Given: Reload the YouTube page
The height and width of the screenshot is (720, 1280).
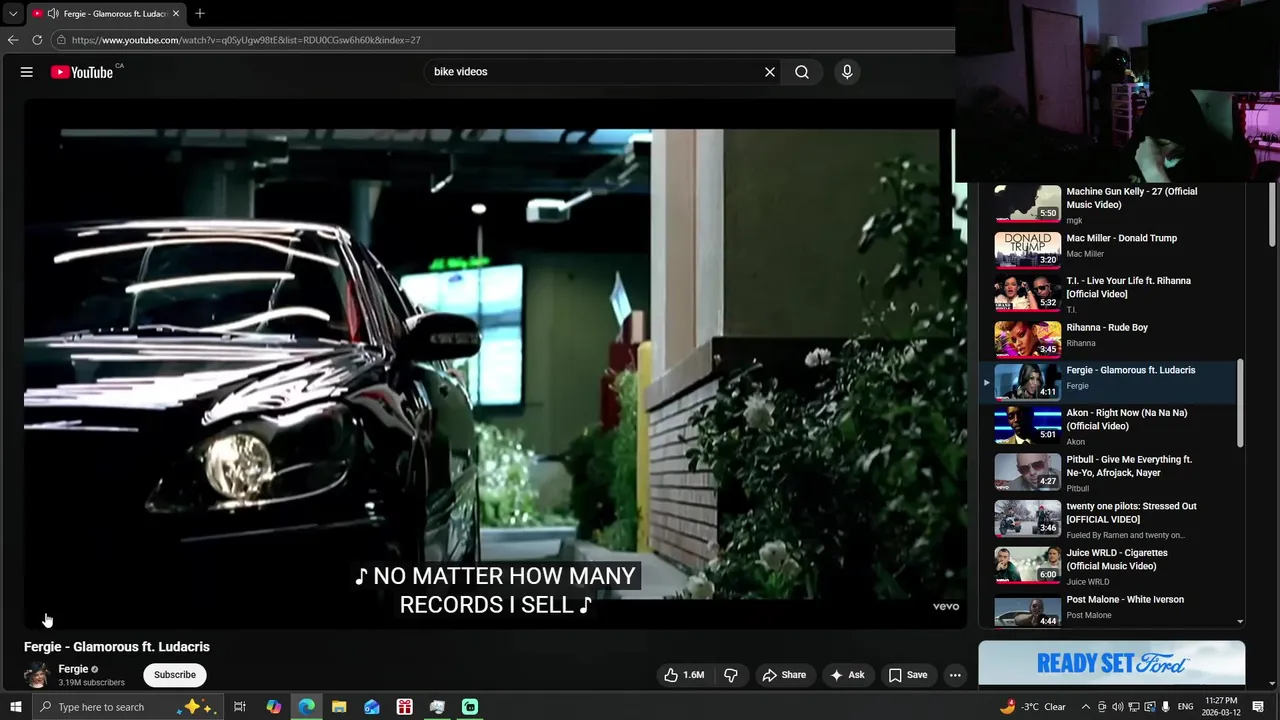Looking at the screenshot, I should click(37, 40).
